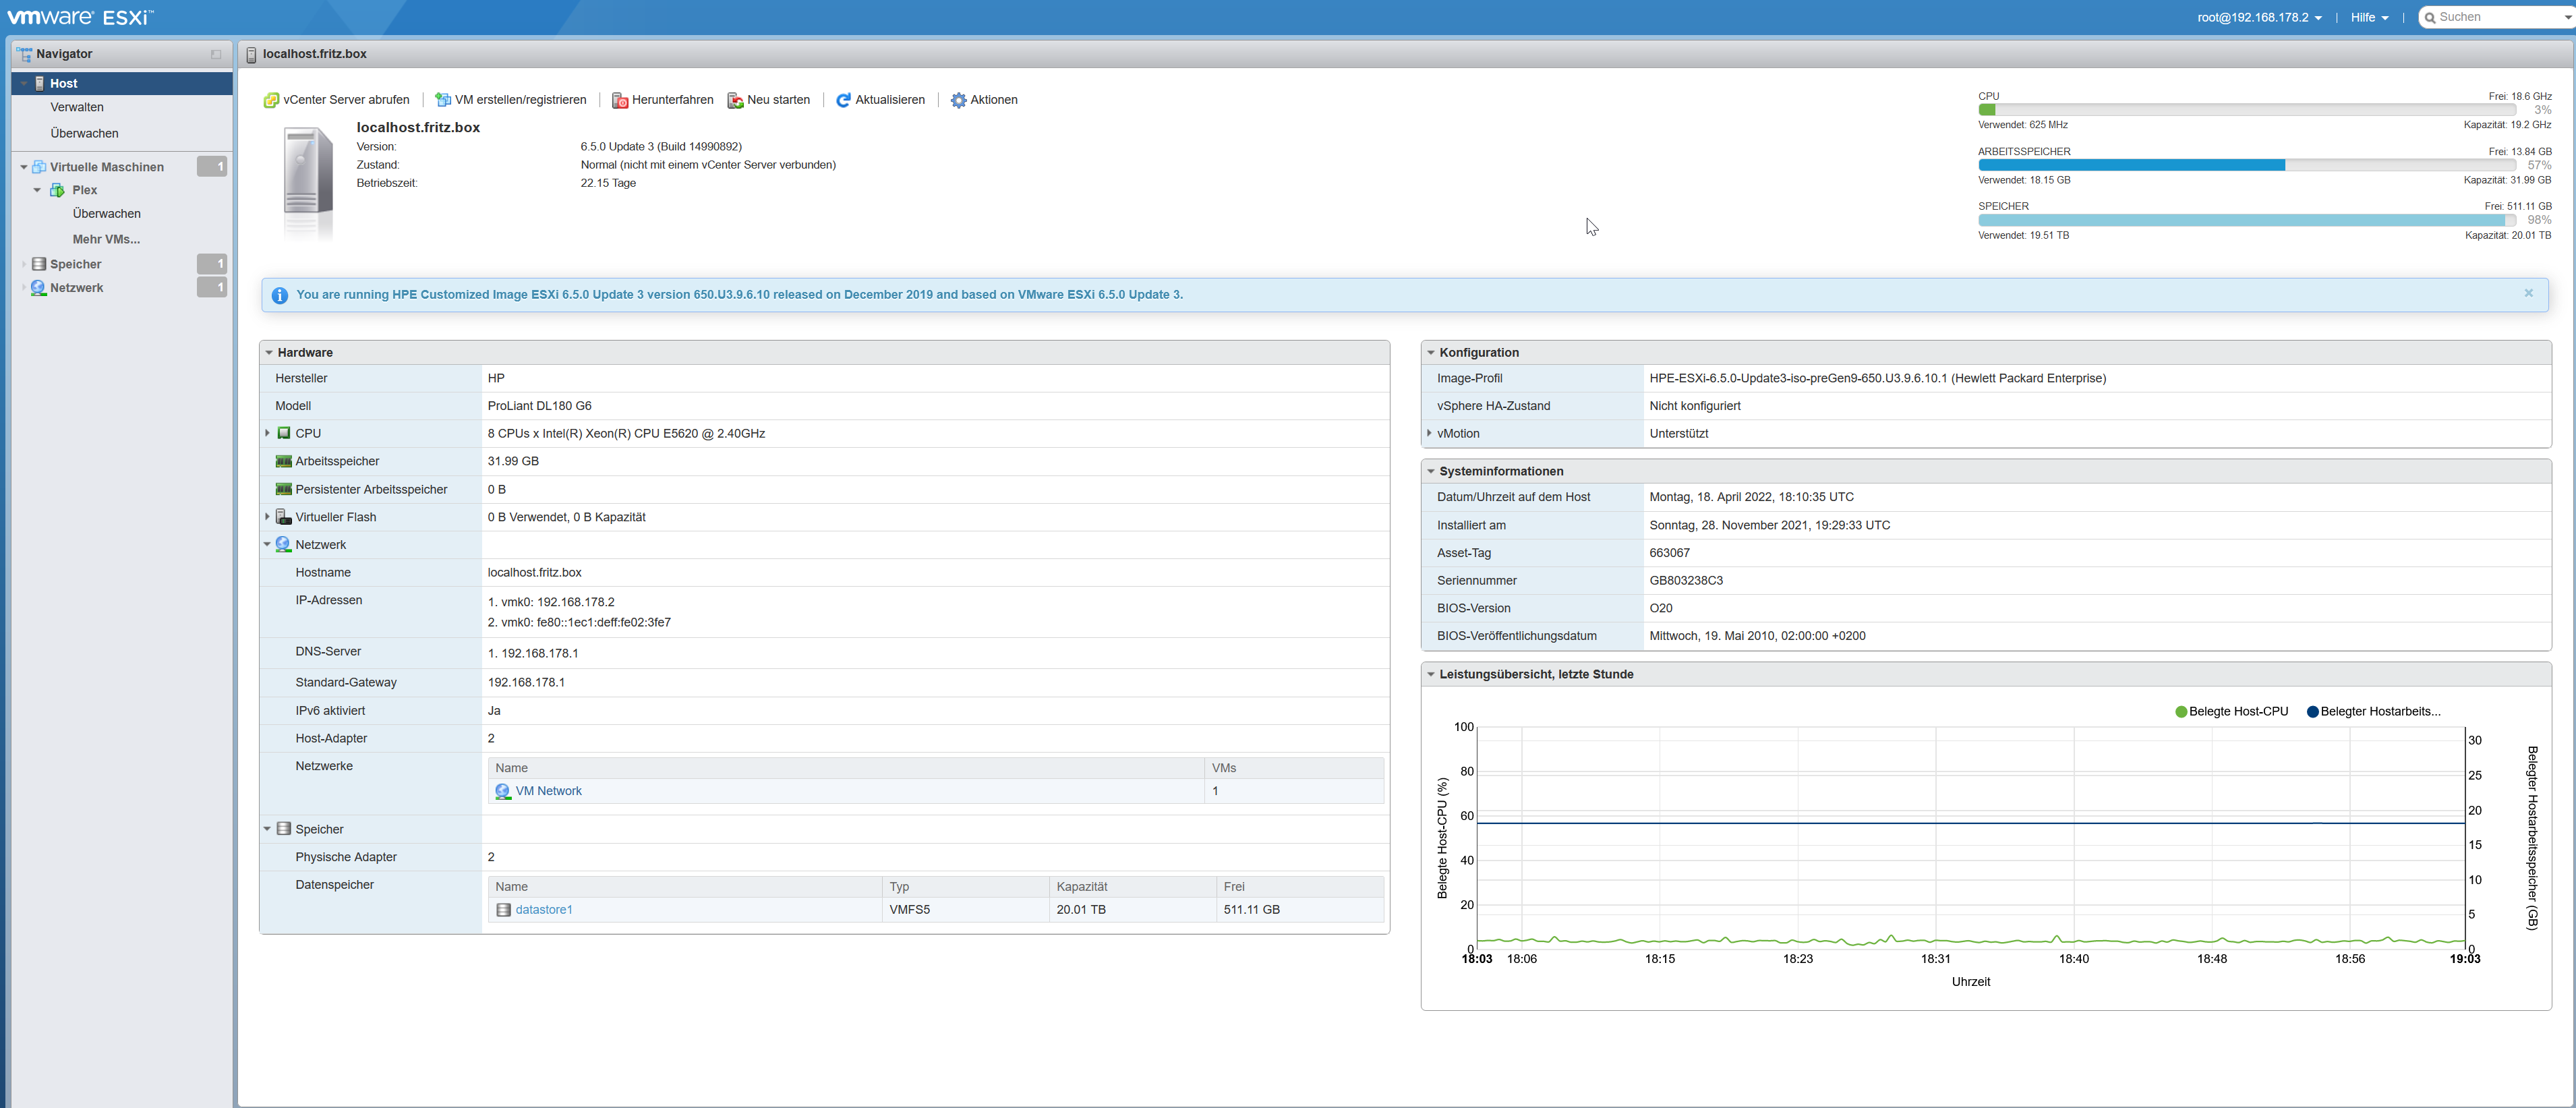2576x1108 pixels.
Task: Open the VM Network link
Action: tap(548, 791)
